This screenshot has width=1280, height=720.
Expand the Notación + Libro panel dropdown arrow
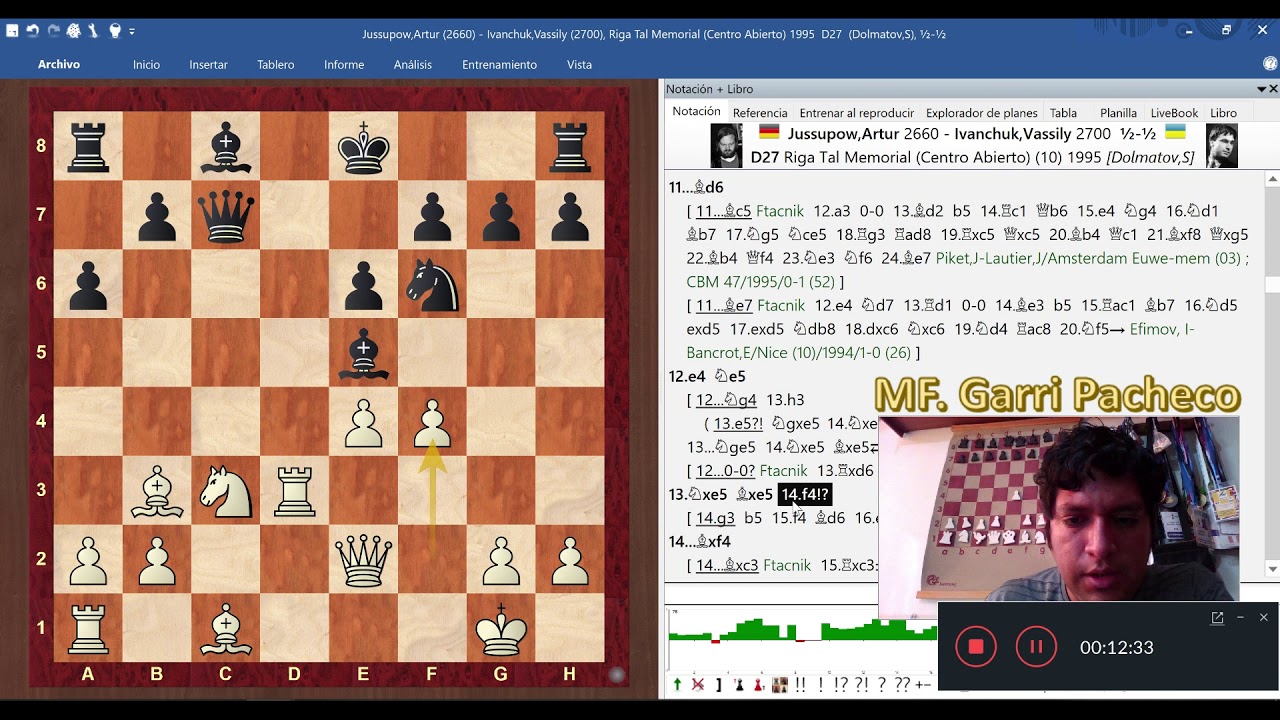(x=1261, y=89)
